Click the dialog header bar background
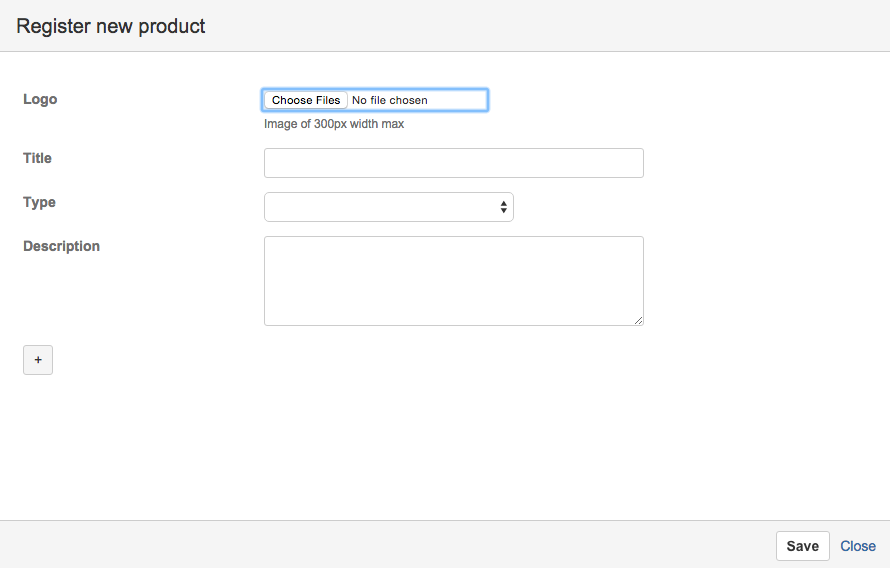Image resolution: width=890 pixels, height=568 pixels. (545, 26)
